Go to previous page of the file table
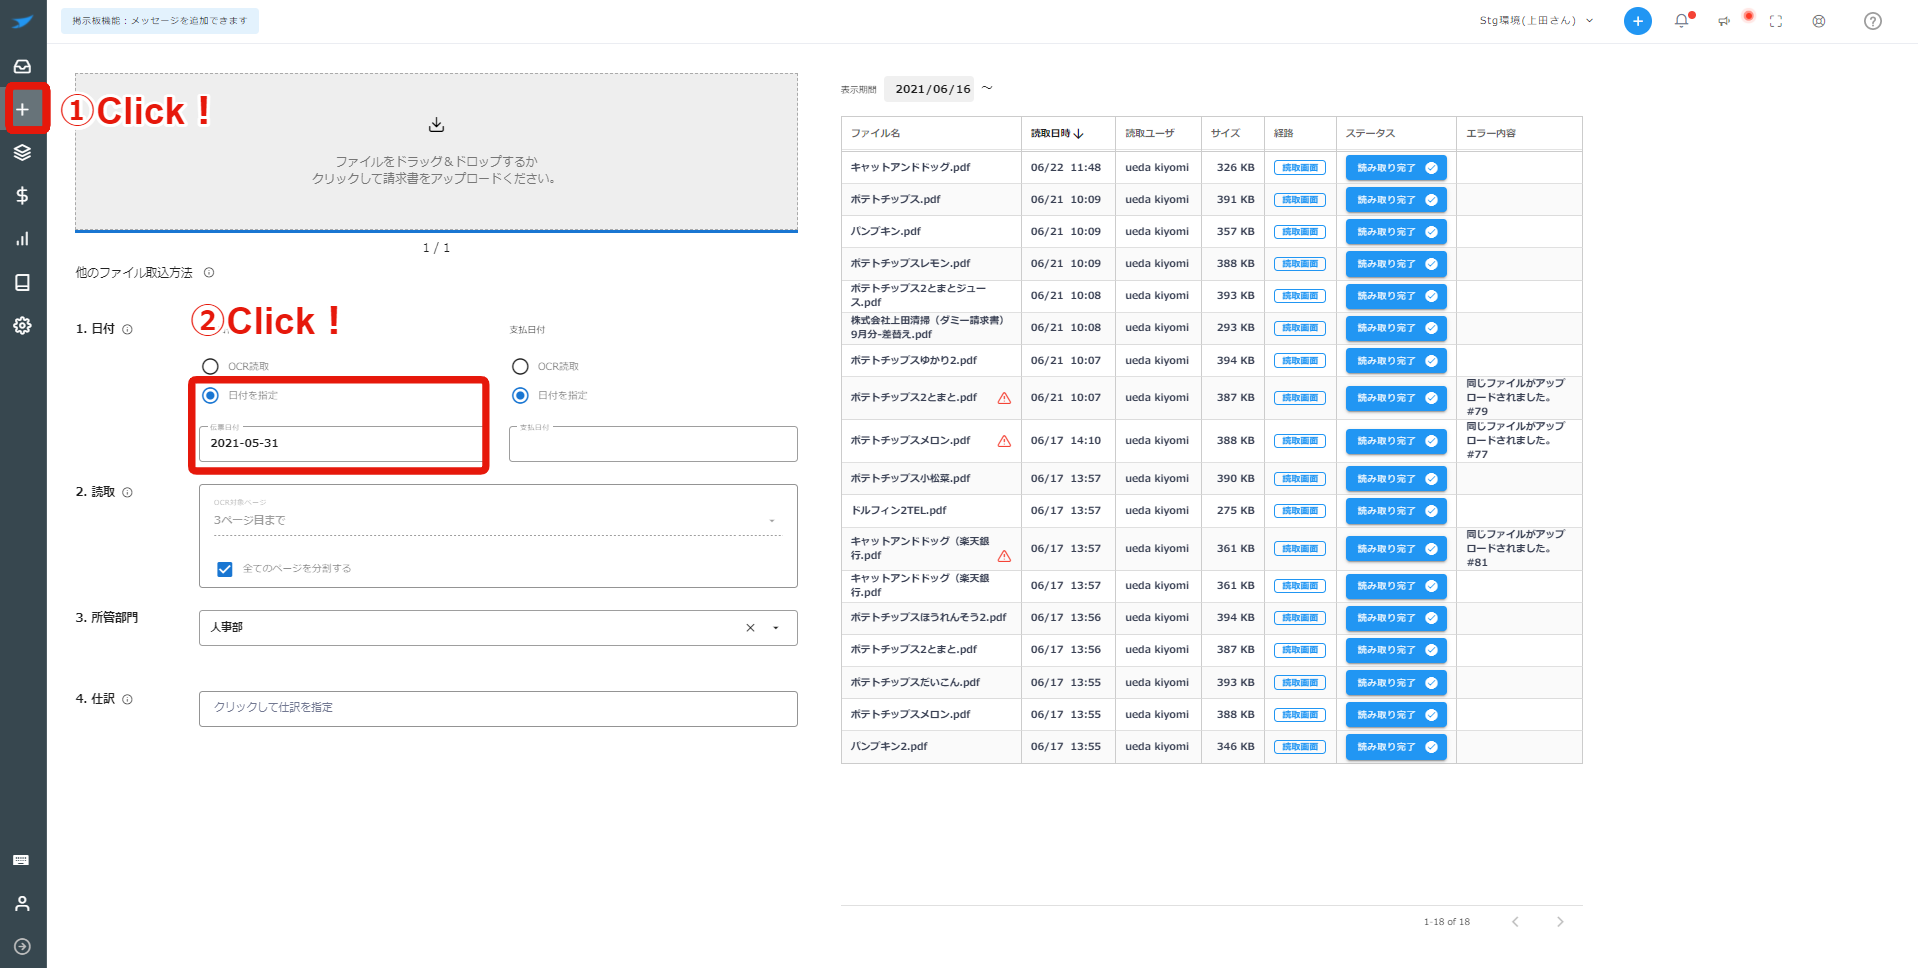This screenshot has height=968, width=1918. (1515, 922)
